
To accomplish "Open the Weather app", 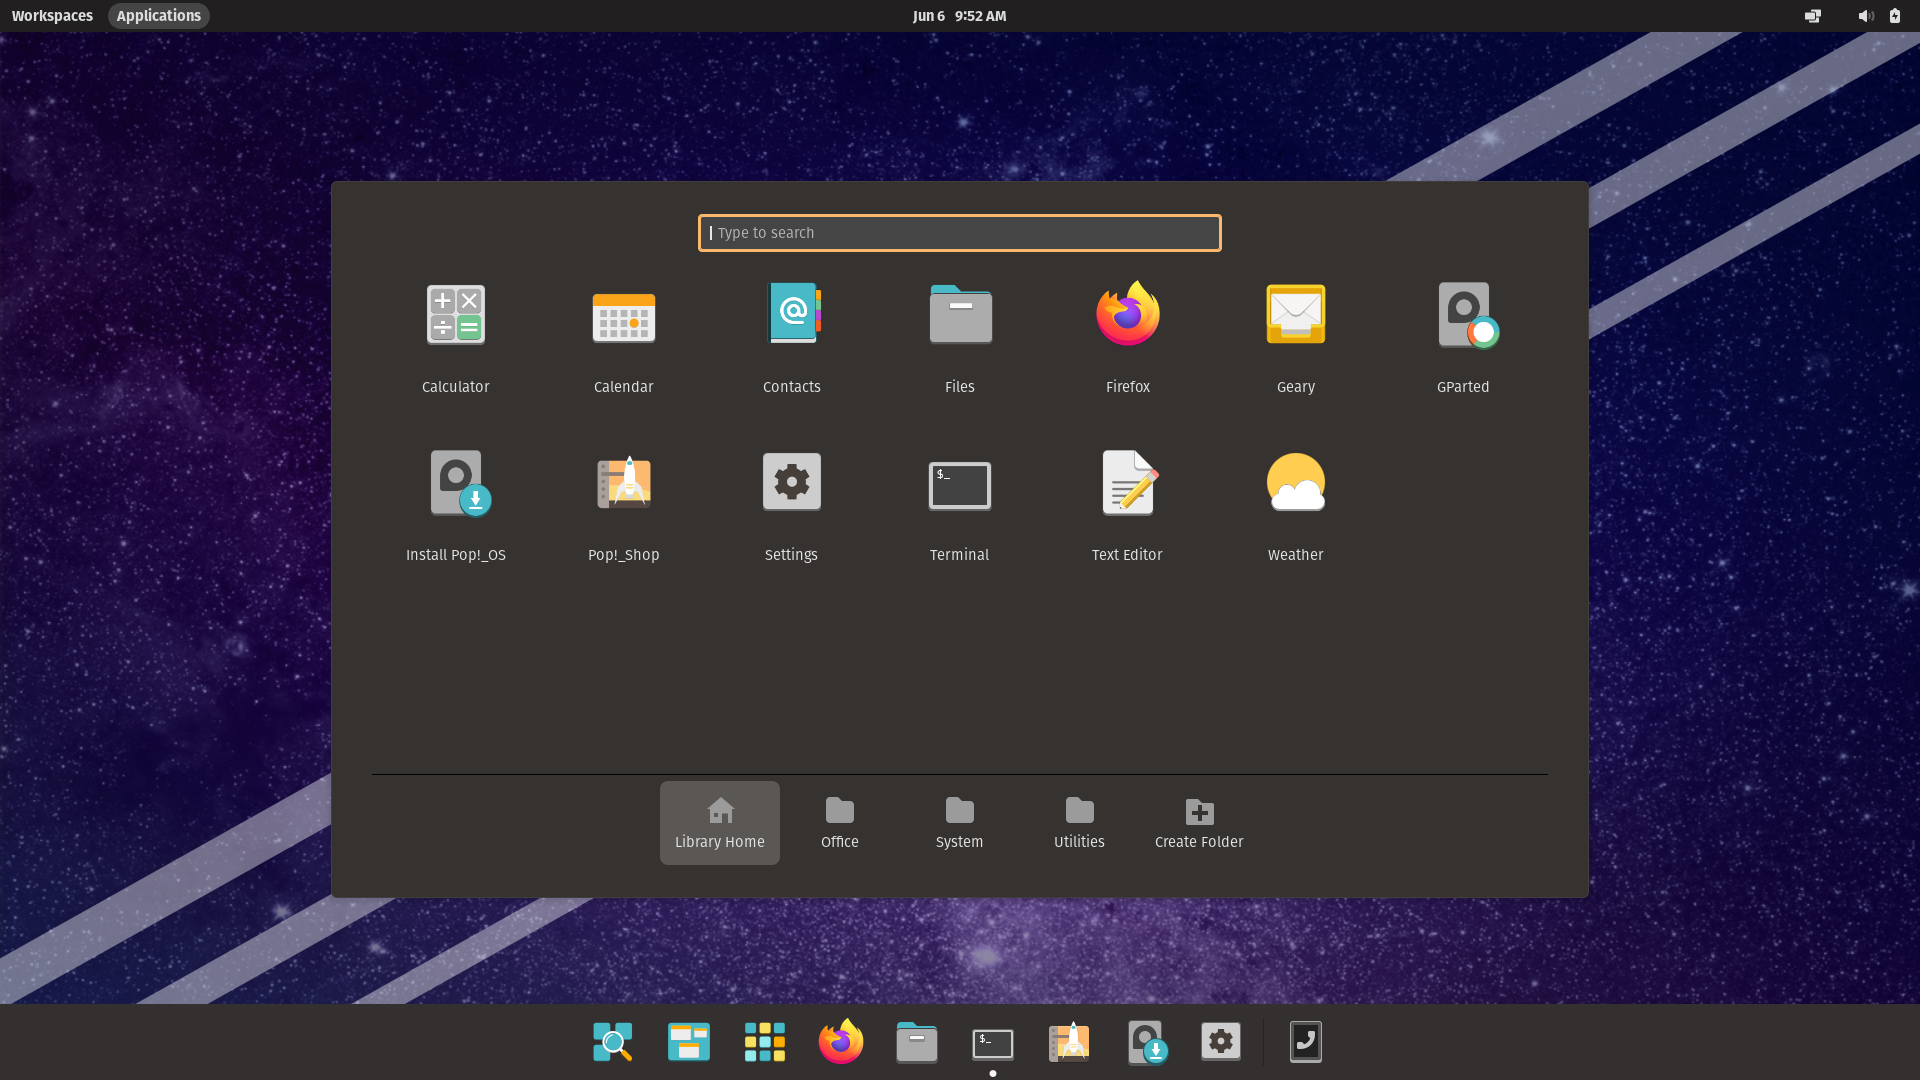I will click(x=1296, y=506).
